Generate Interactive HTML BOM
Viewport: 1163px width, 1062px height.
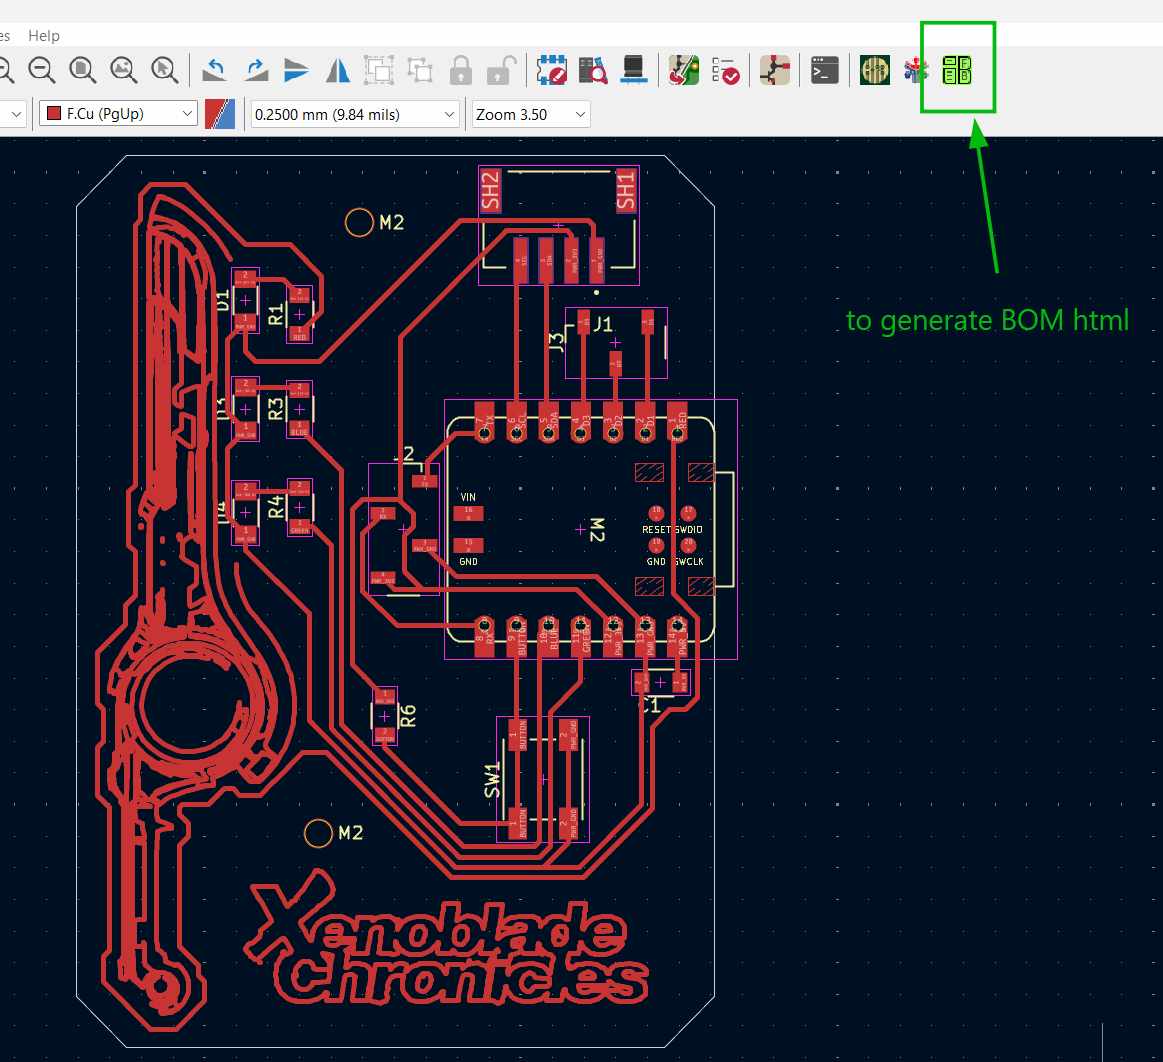pyautogui.click(x=957, y=70)
